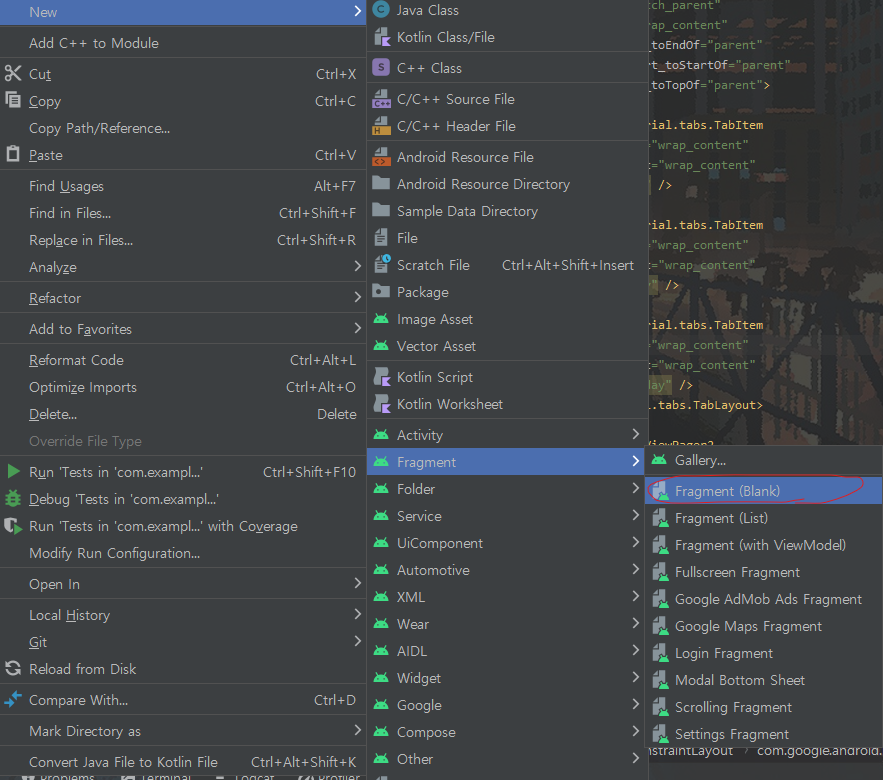Choose Mark Directory as
The image size is (883, 780).
click(183, 731)
